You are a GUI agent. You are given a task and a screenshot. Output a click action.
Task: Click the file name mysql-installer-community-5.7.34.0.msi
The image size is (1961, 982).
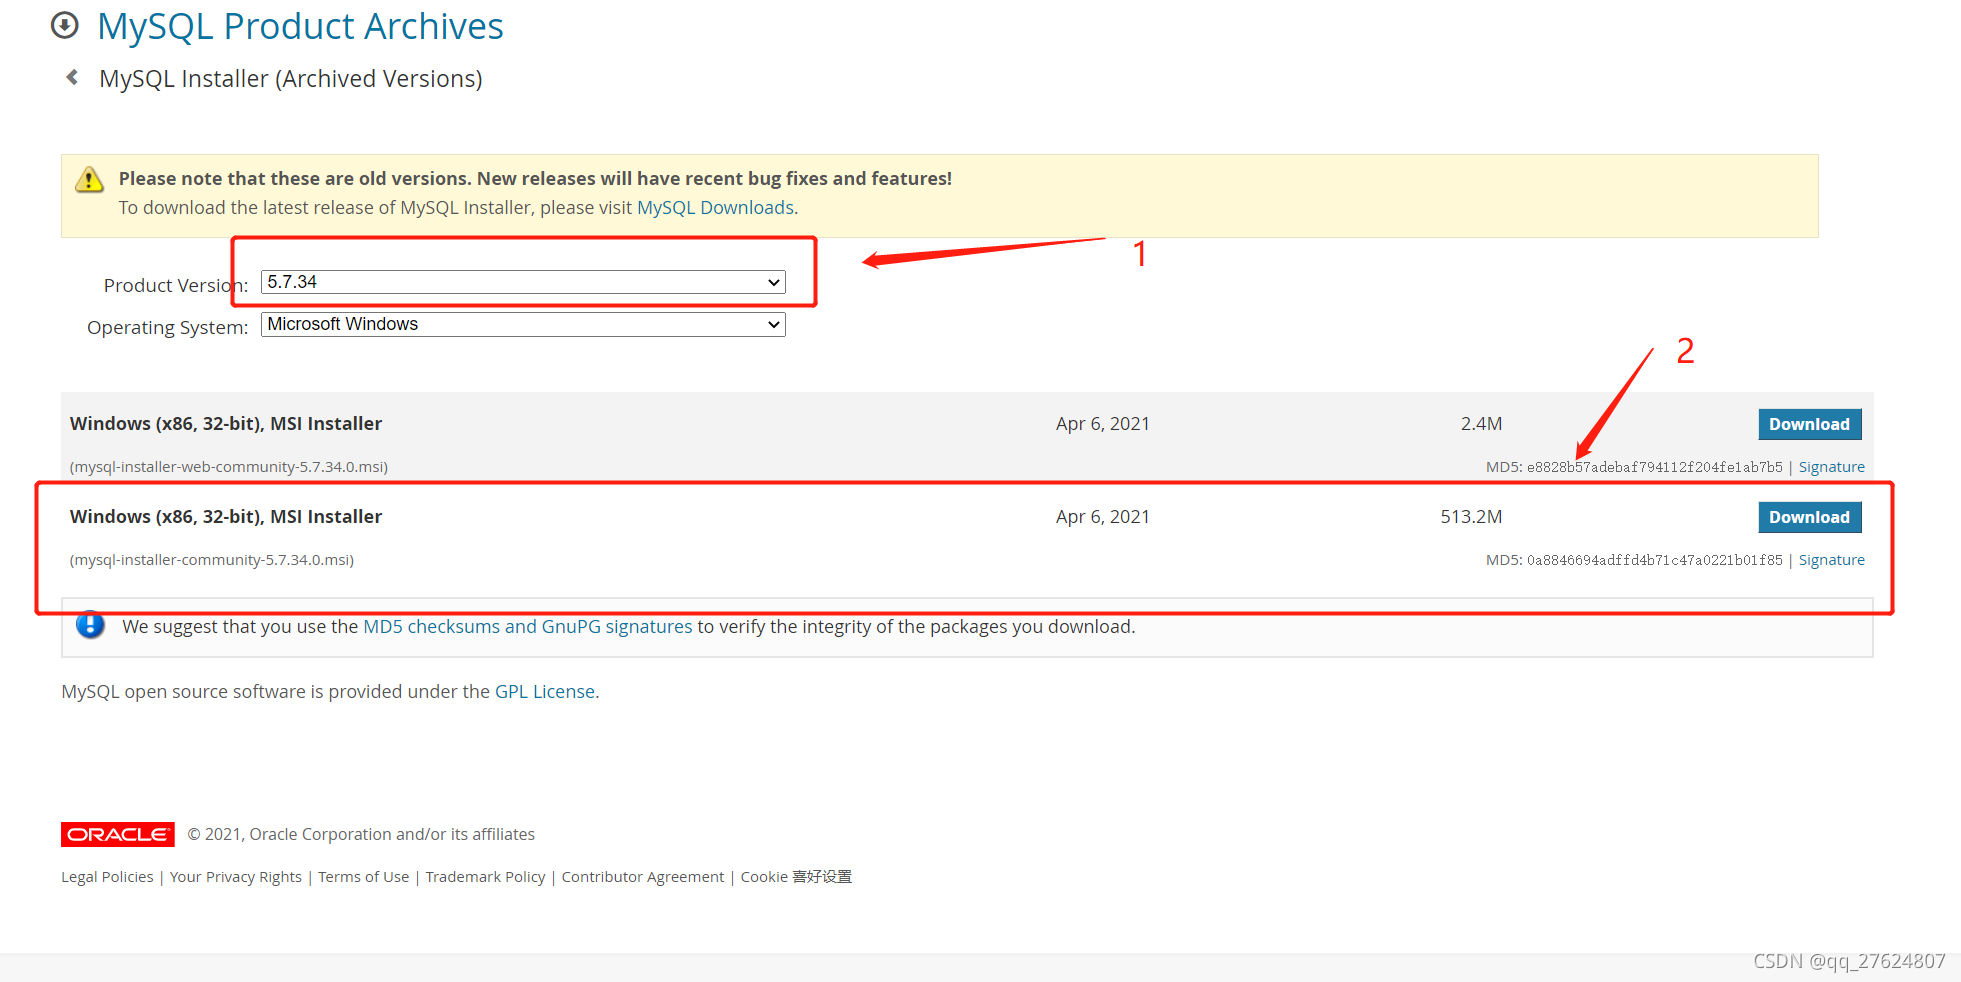tap(212, 560)
